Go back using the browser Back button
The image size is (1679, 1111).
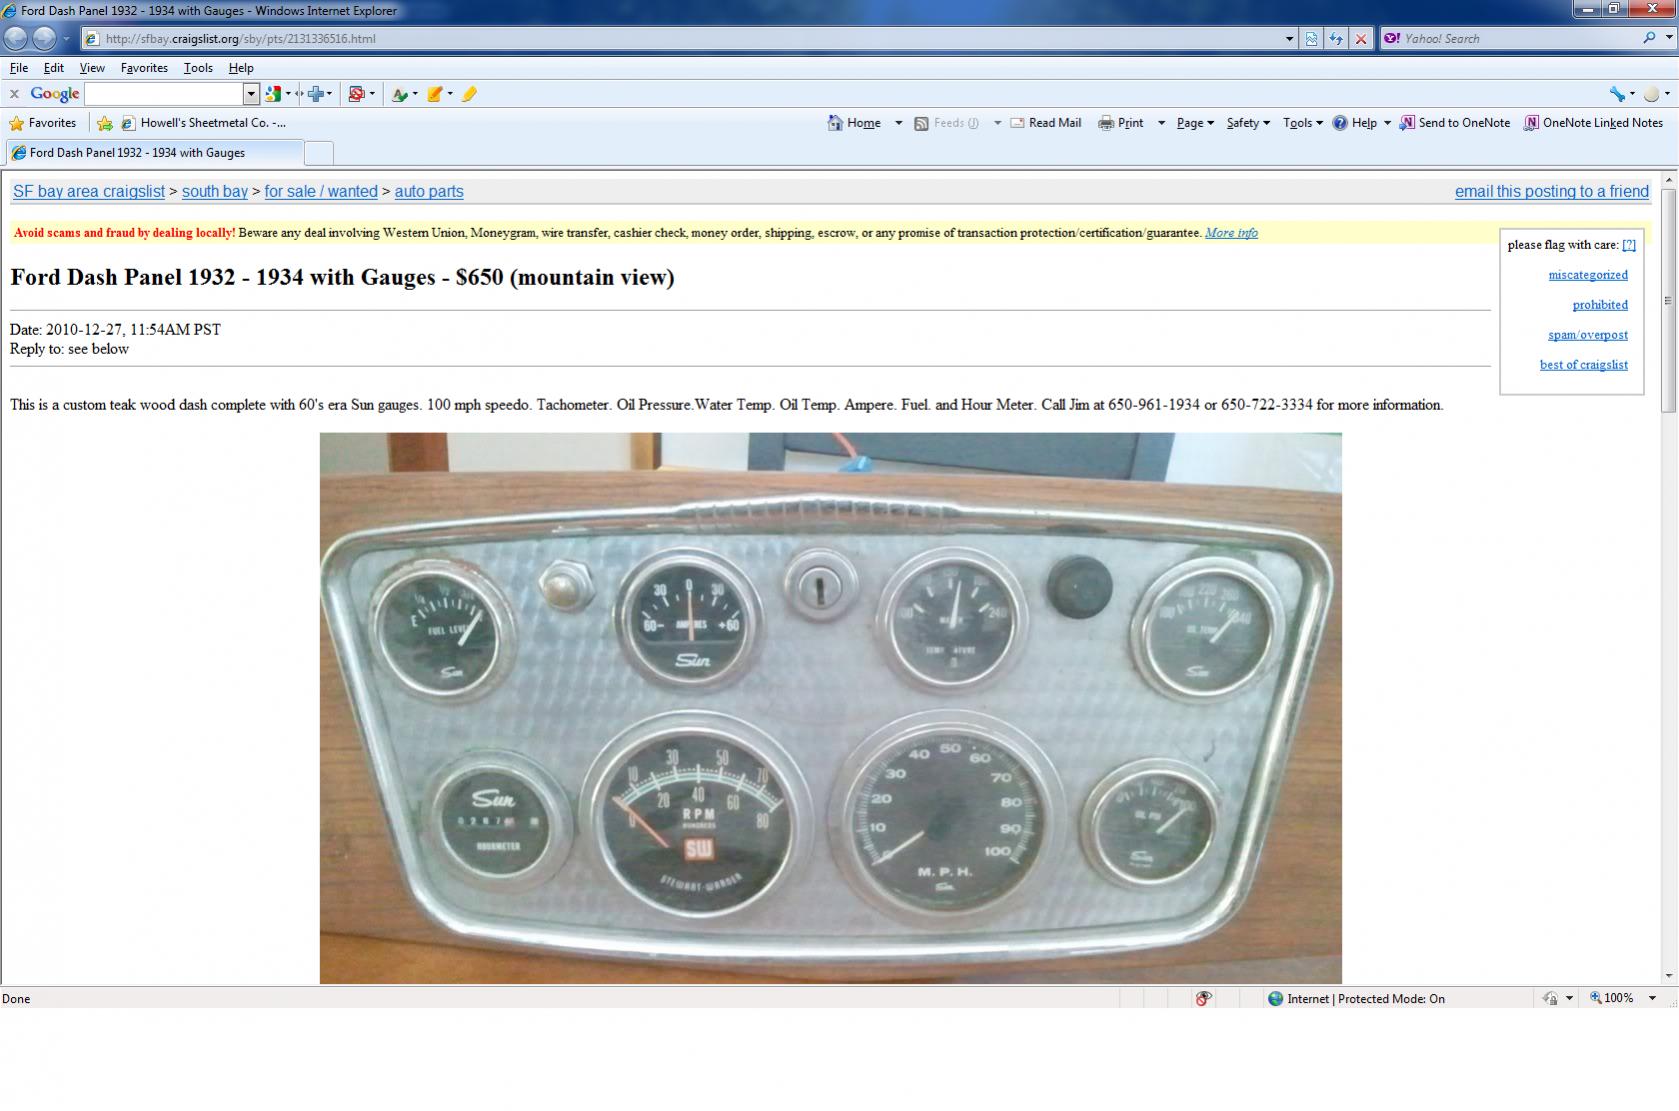15,38
